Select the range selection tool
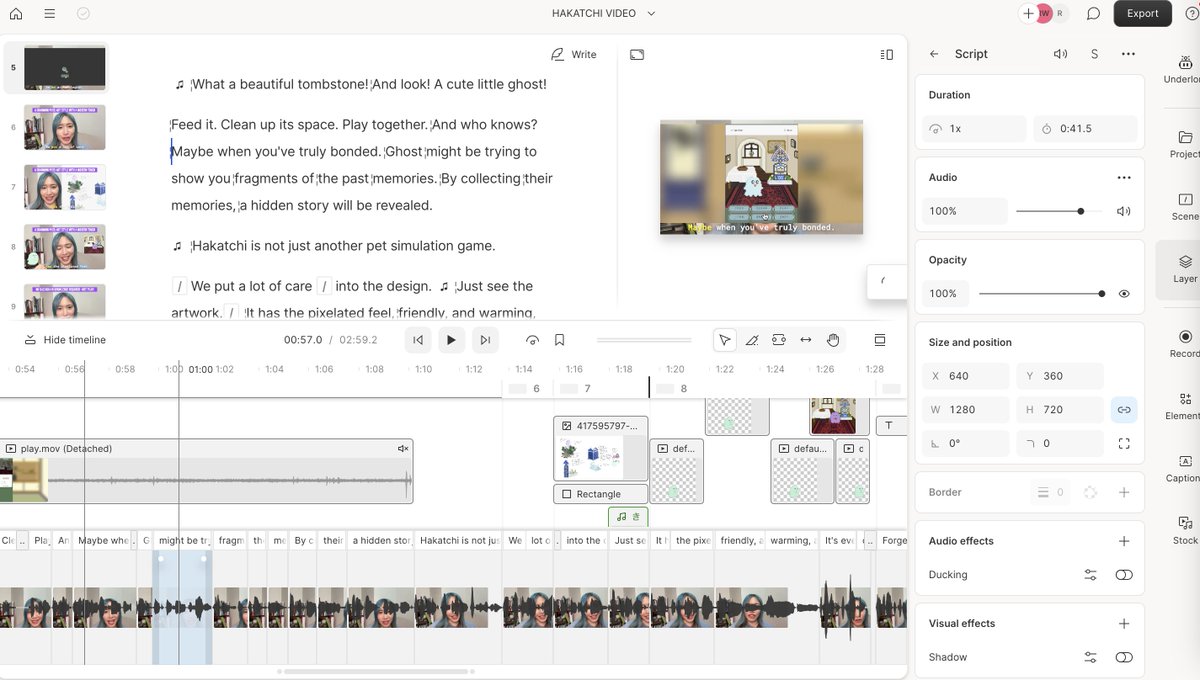This screenshot has height=680, width=1200. pos(778,340)
